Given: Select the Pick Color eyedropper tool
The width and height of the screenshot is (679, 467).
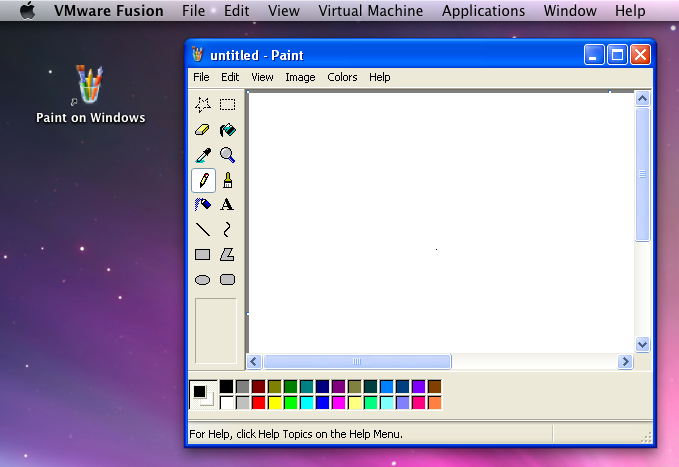Looking at the screenshot, I should [203, 155].
